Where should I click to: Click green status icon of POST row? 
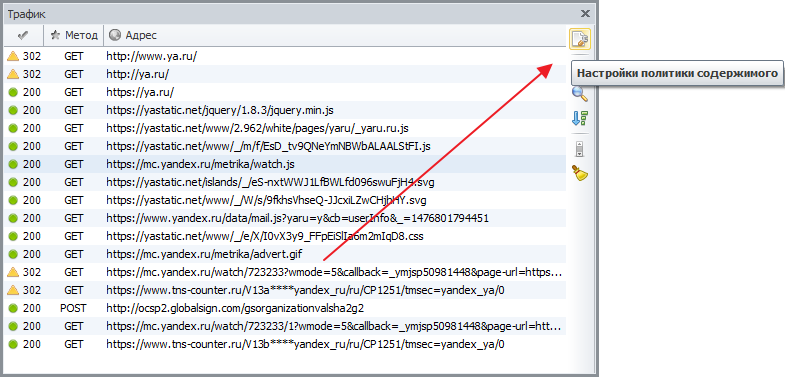(x=13, y=308)
